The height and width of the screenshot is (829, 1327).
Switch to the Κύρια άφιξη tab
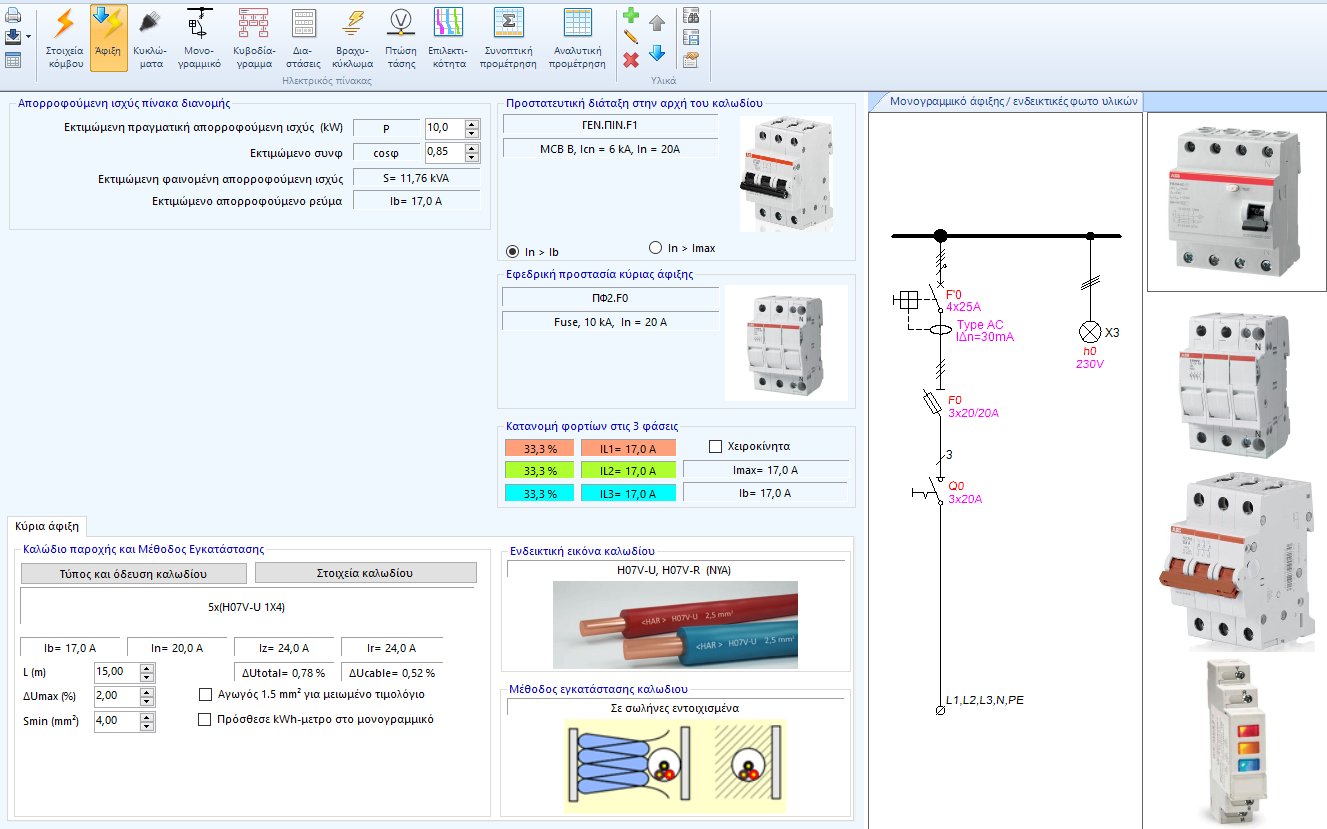point(48,524)
